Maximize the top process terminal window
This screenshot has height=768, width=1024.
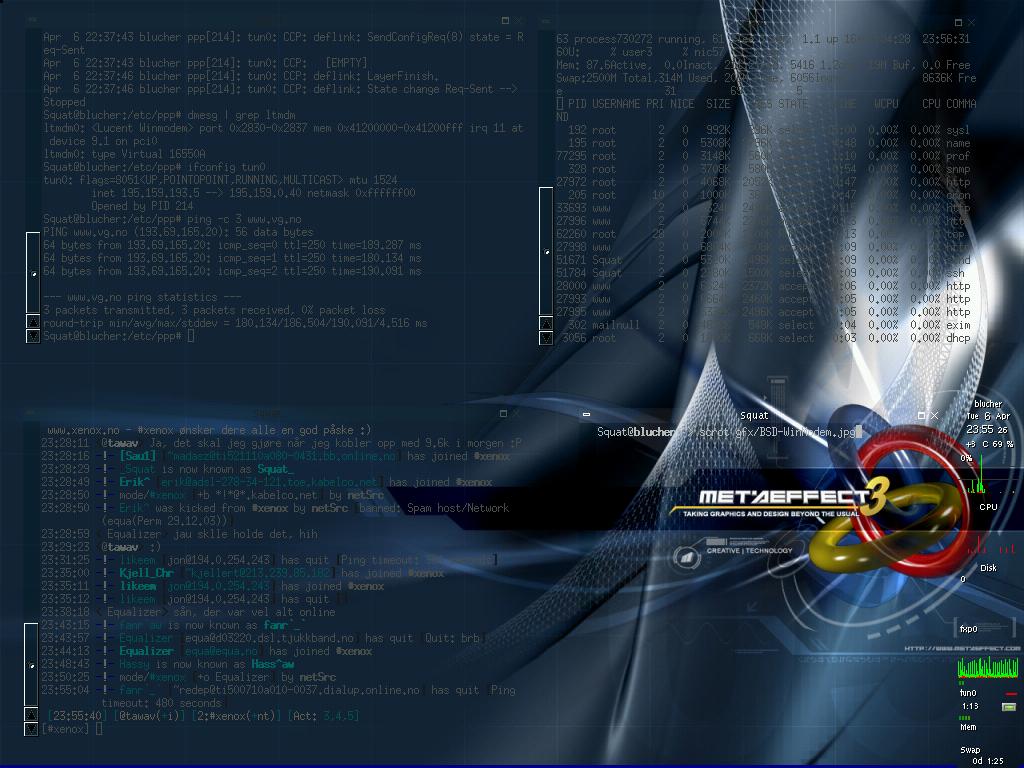click(958, 22)
